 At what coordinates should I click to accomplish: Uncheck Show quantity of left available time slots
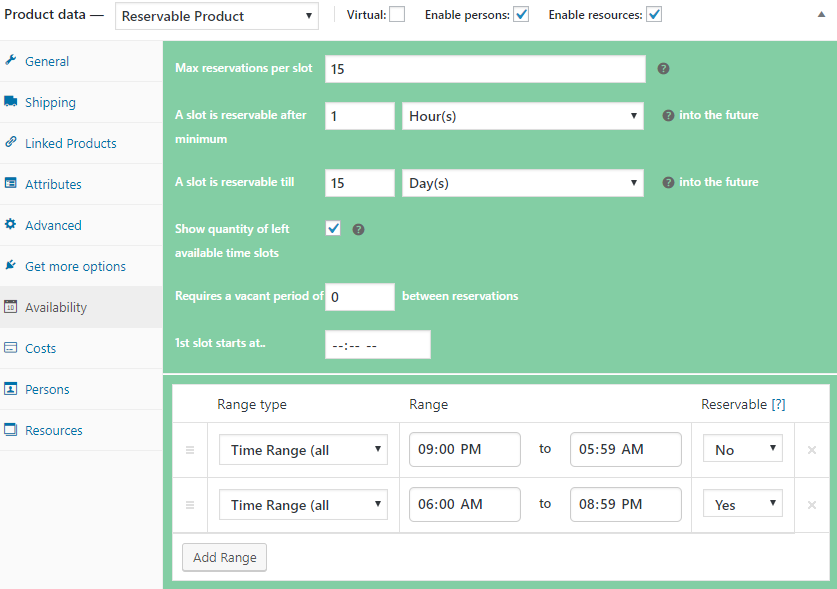pos(334,229)
